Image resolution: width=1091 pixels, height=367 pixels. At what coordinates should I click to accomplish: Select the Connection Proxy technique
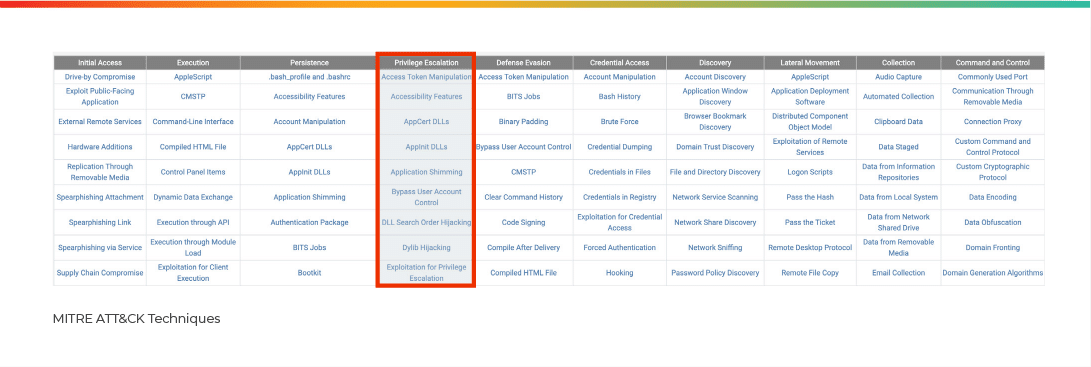coord(993,121)
